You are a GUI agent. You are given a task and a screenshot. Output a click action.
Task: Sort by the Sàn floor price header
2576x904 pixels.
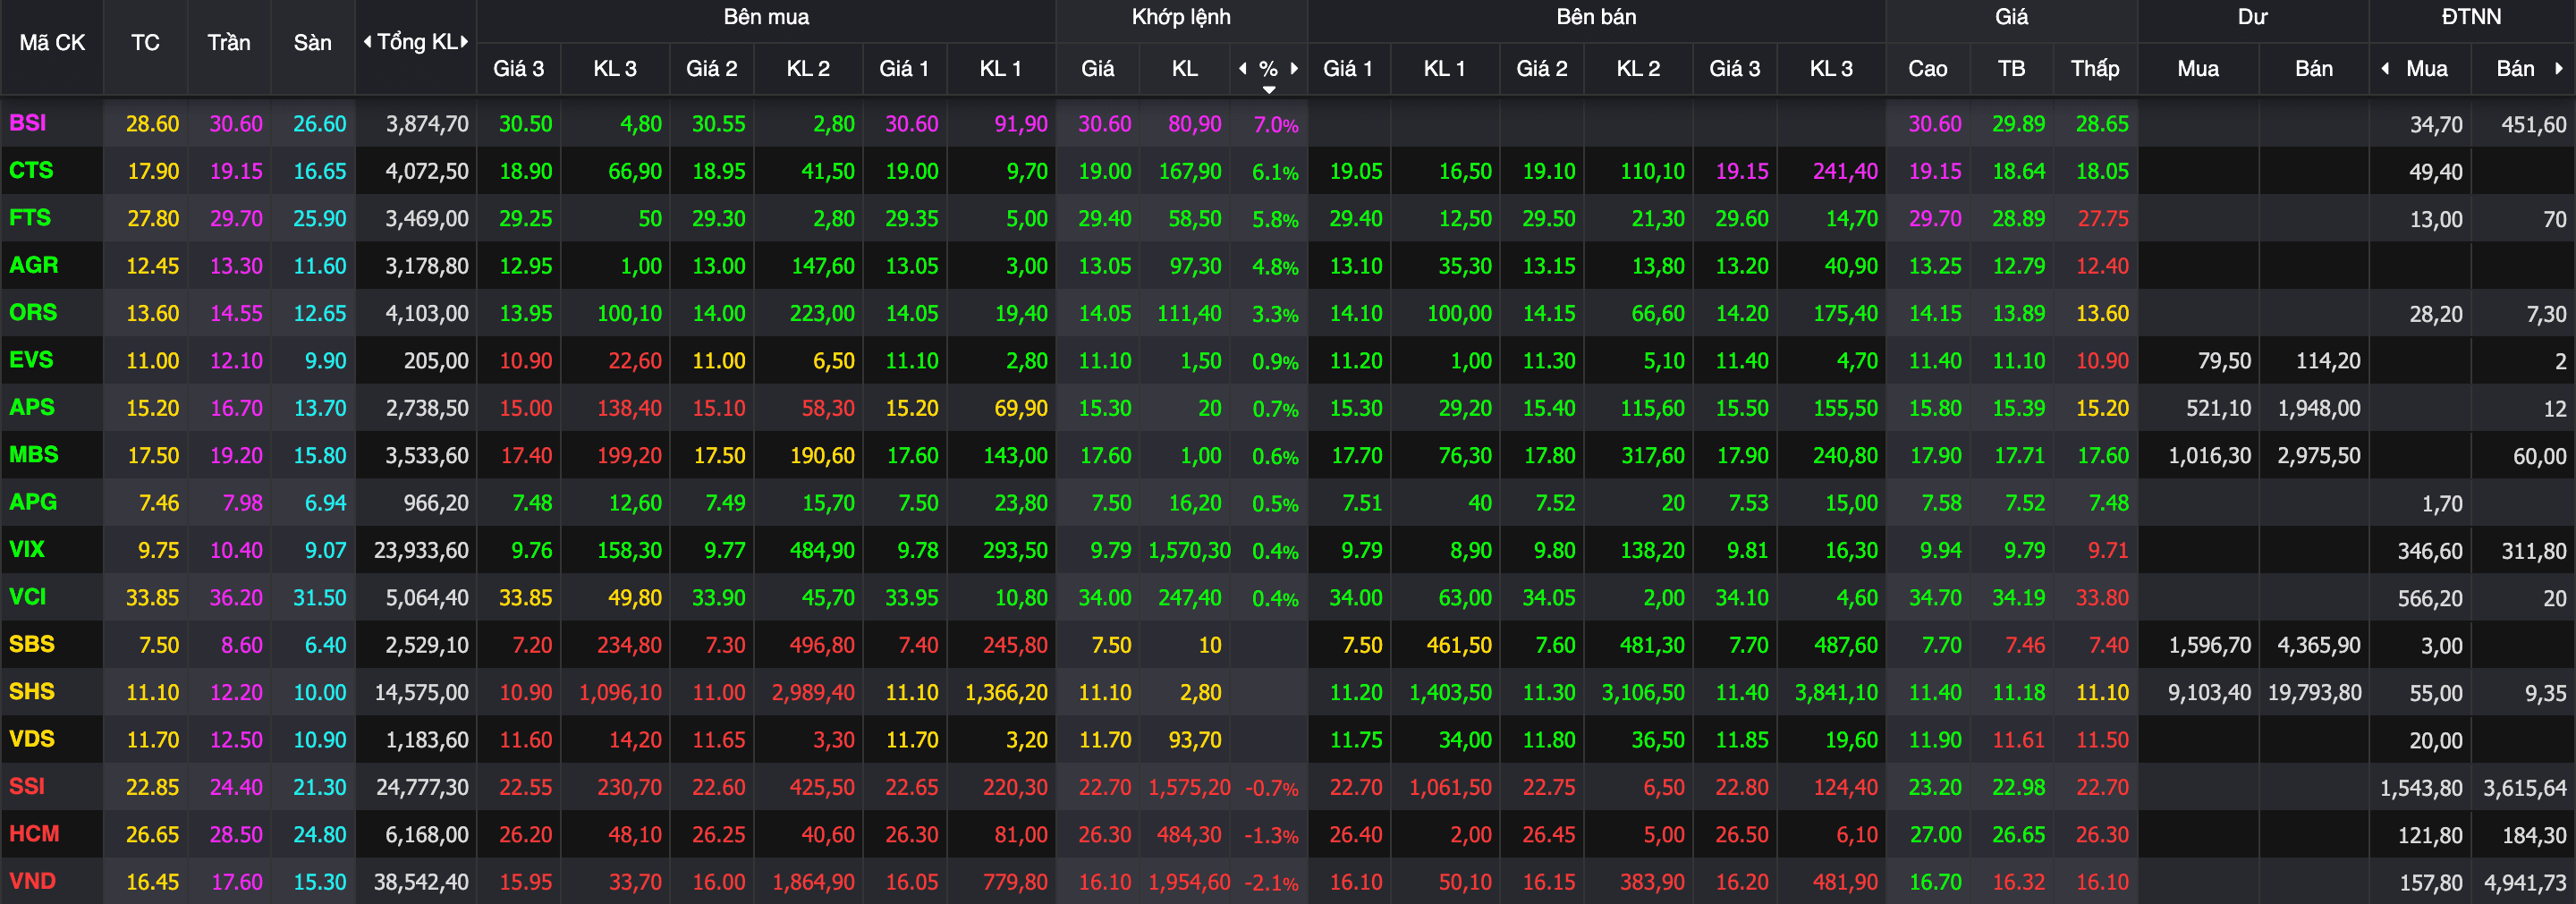pos(312,42)
